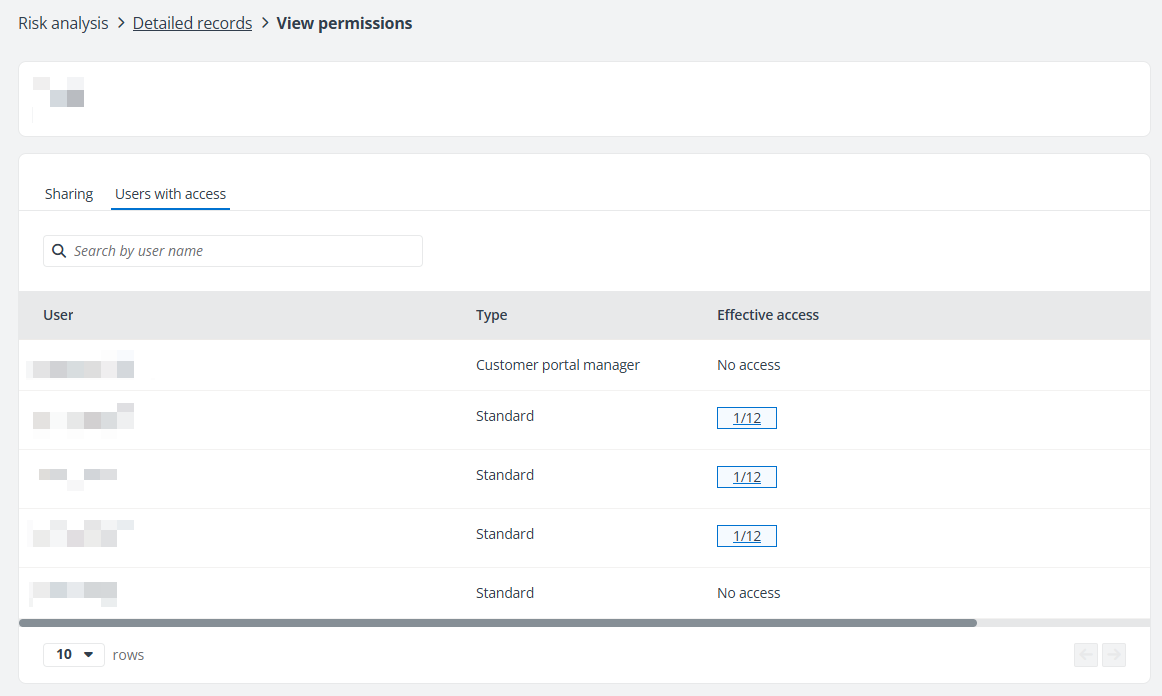The image size is (1162, 696).
Task: Click the 1/12 permissions button on third row
Action: click(x=746, y=476)
